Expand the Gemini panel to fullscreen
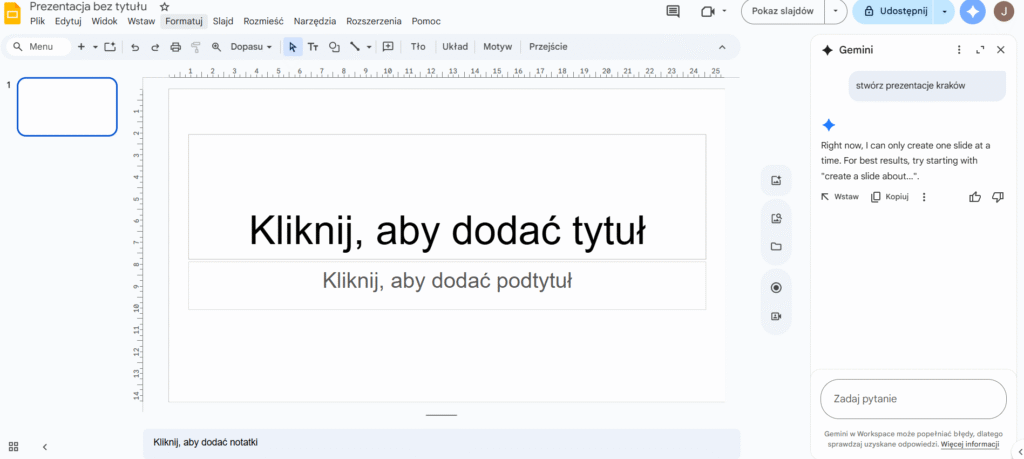1024x459 pixels. point(980,50)
